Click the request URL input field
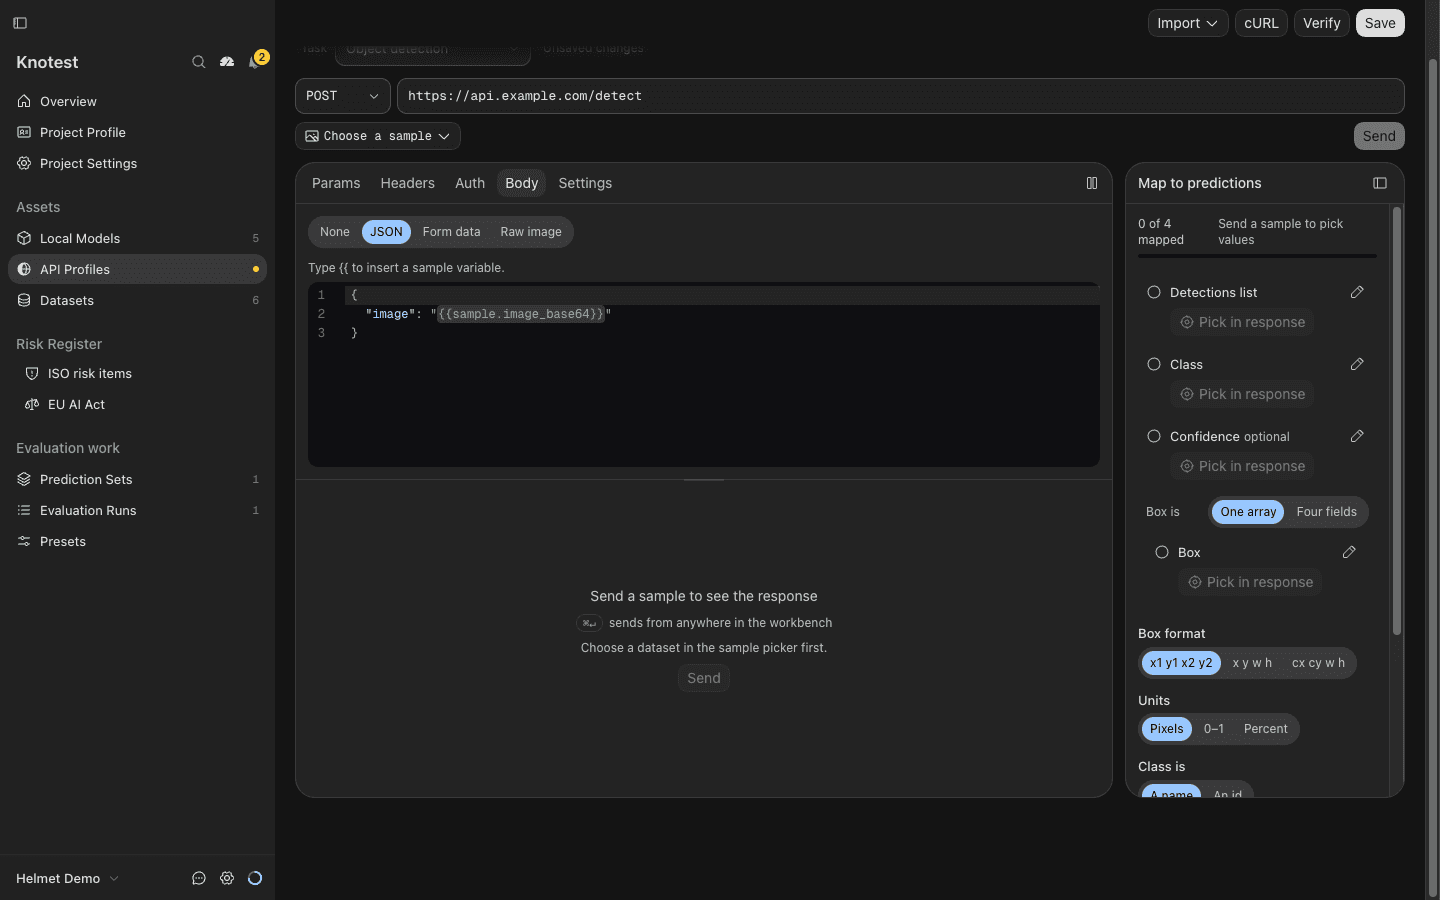This screenshot has width=1440, height=900. pos(900,96)
